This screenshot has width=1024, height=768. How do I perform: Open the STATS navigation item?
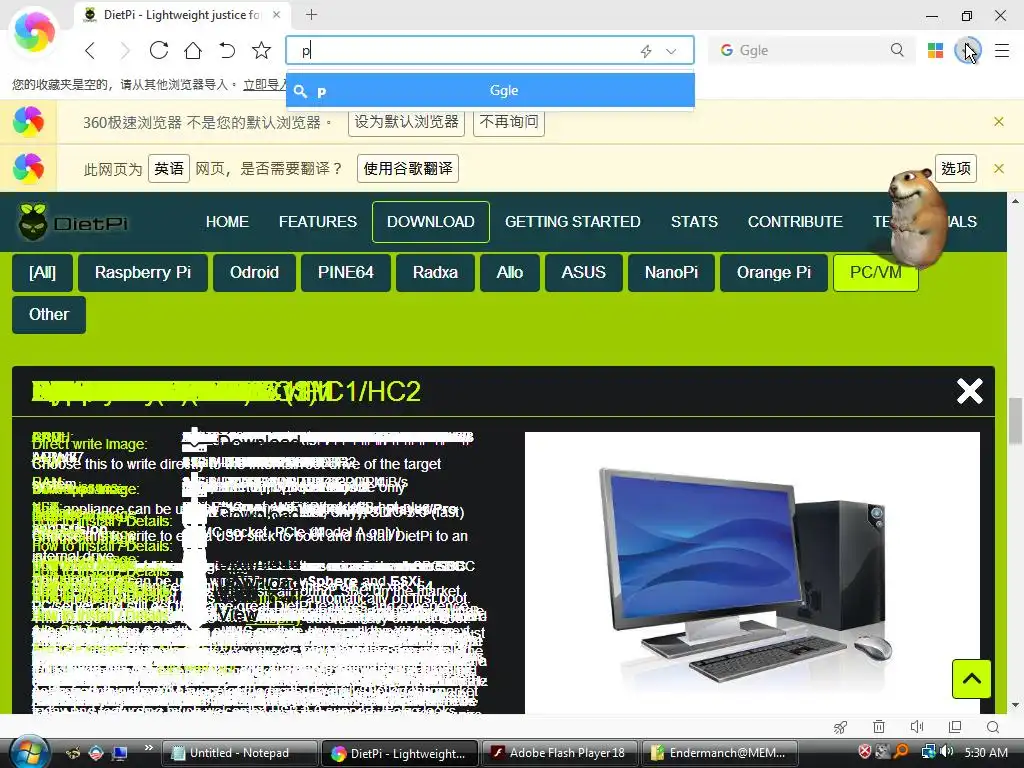694,222
